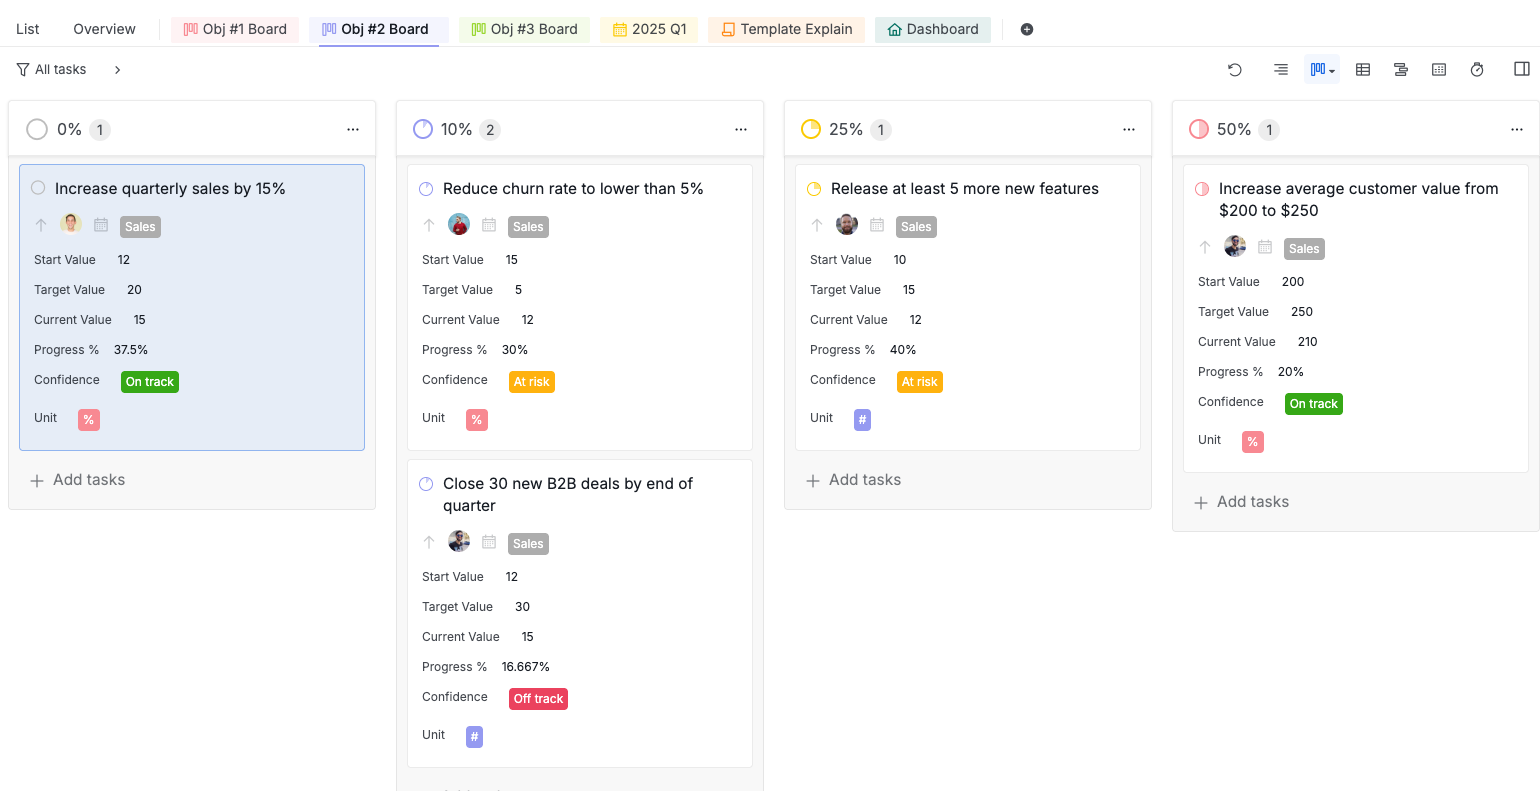Screen dimensions: 1540x791
Task: Click Progress value 16.667% on B2B deals card
Action: point(526,667)
